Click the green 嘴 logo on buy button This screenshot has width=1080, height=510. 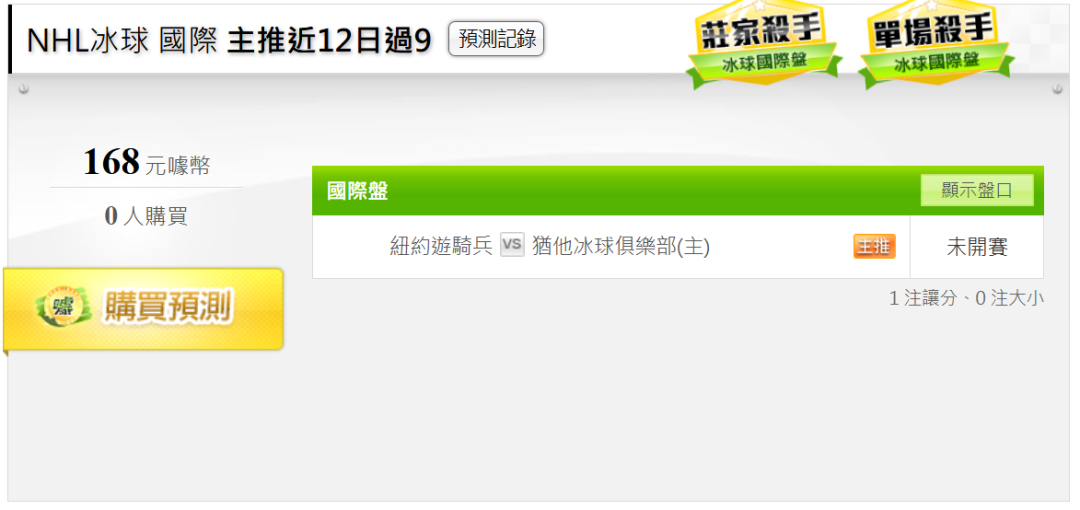click(63, 308)
